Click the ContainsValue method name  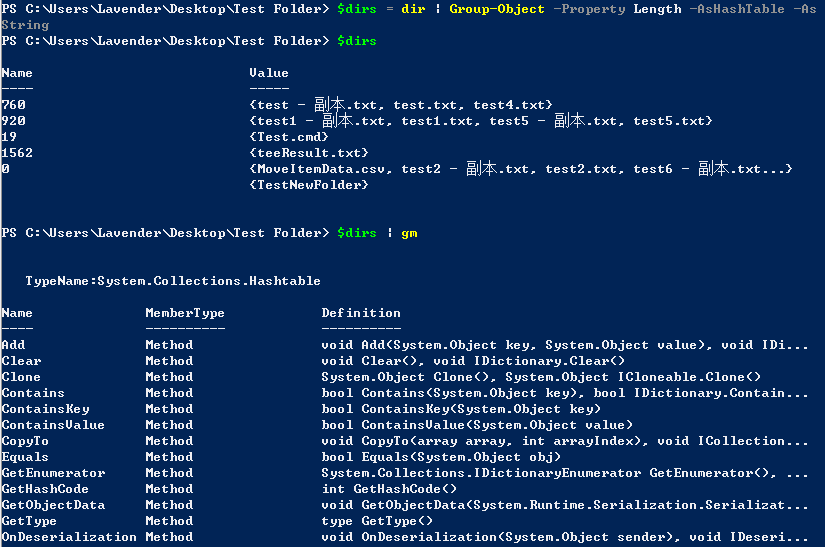[x=53, y=425]
